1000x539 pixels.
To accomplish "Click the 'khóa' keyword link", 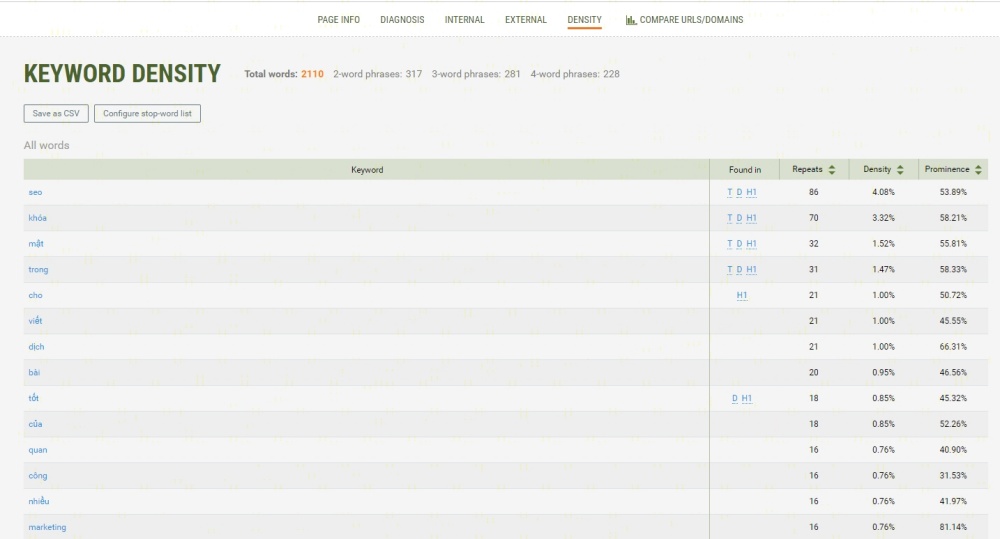I will click(38, 218).
